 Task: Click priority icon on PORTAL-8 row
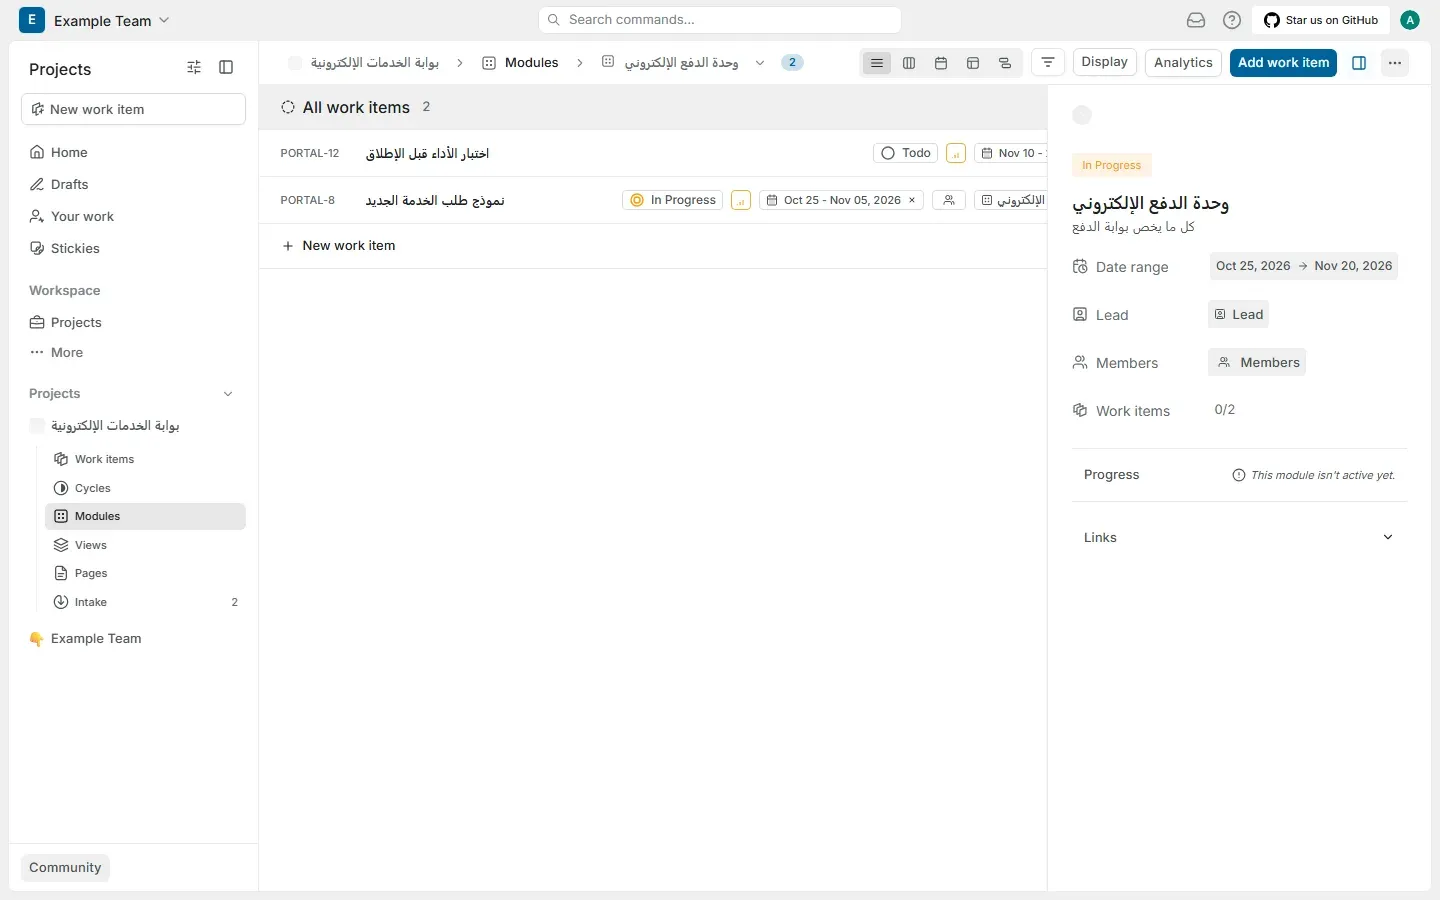[x=741, y=201]
